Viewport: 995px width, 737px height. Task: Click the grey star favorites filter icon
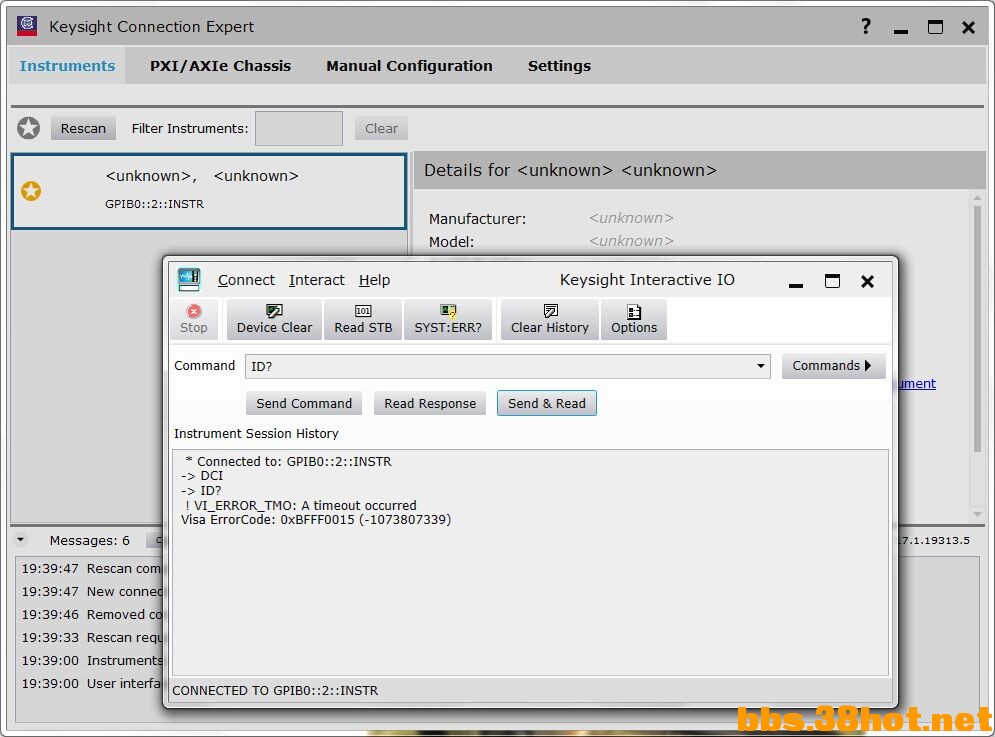tap(29, 128)
